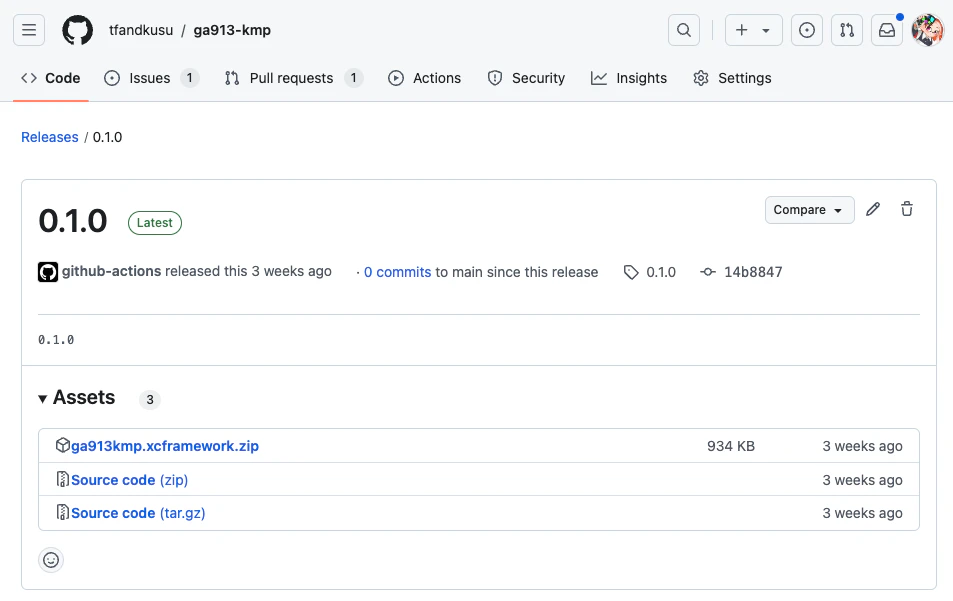This screenshot has width=953, height=601.
Task: Click the tfandkusu owner link
Action: (141, 30)
